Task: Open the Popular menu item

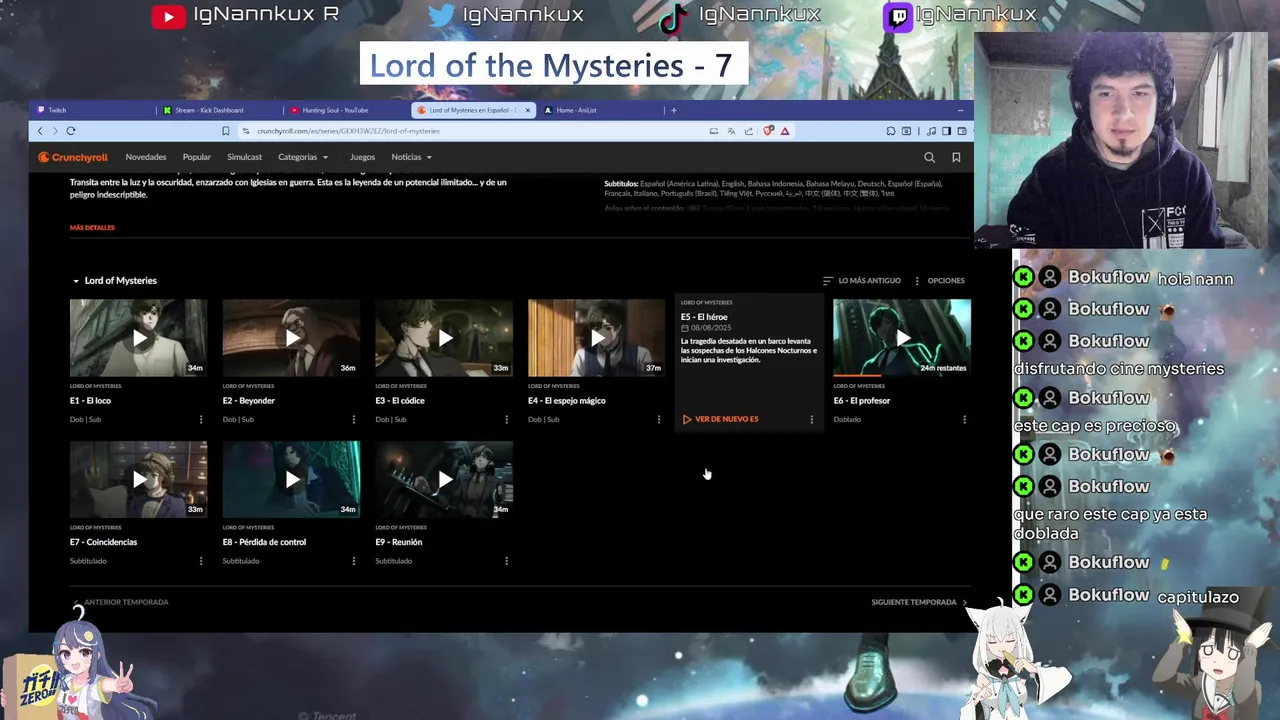Action: click(x=197, y=157)
